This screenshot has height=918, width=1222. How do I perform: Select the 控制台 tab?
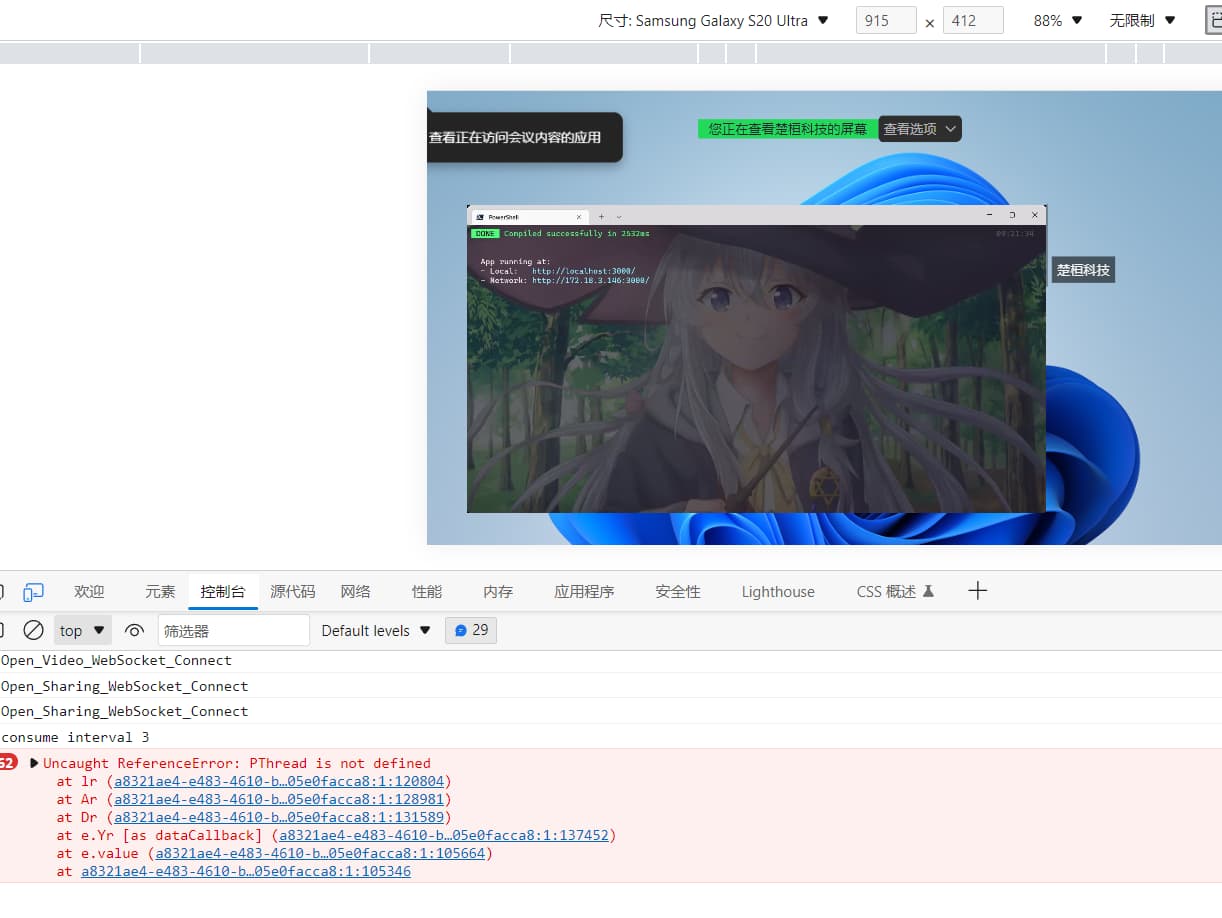click(x=223, y=592)
